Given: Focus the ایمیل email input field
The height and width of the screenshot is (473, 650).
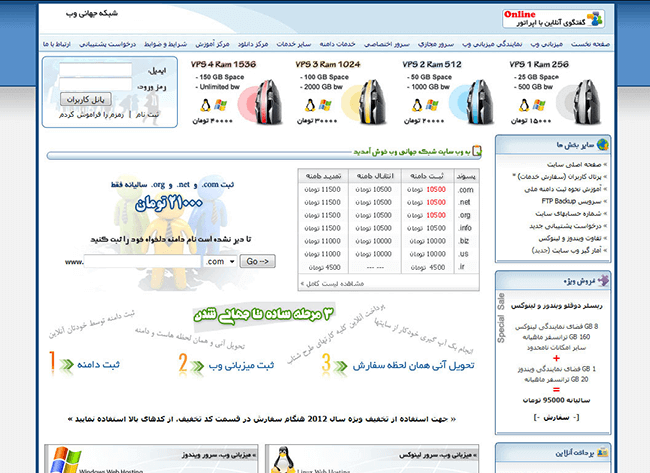Looking at the screenshot, I should [95, 70].
